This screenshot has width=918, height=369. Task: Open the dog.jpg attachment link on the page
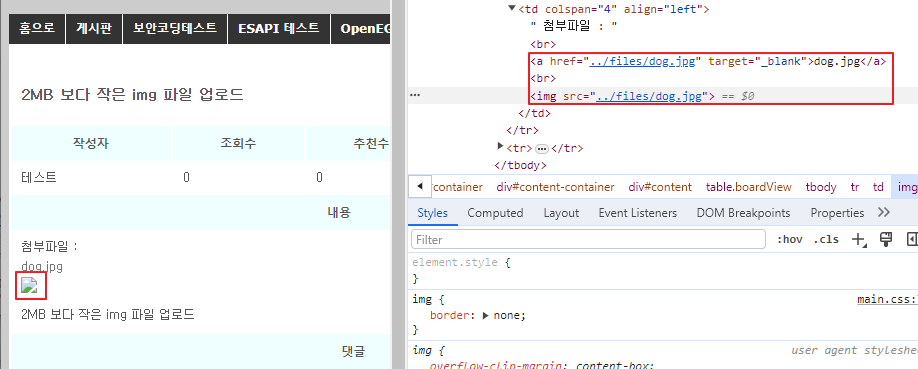(42, 266)
